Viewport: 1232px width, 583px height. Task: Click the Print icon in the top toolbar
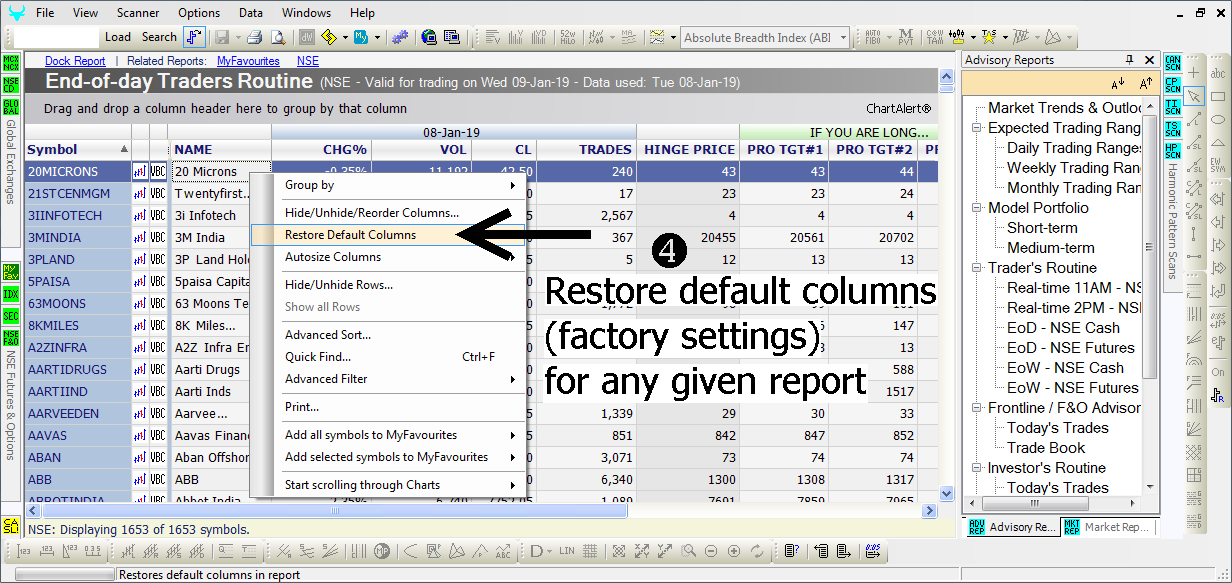click(254, 38)
